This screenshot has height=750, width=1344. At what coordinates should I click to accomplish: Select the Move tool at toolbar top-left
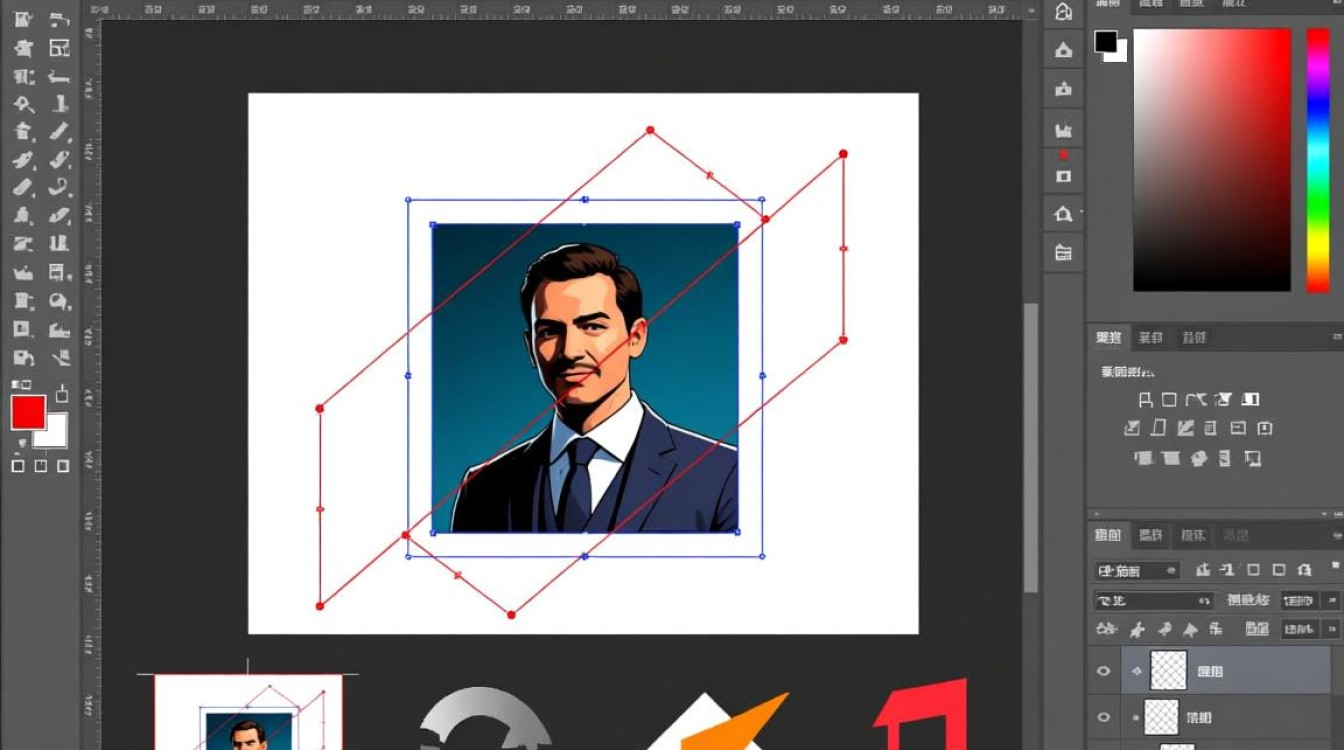tap(25, 19)
